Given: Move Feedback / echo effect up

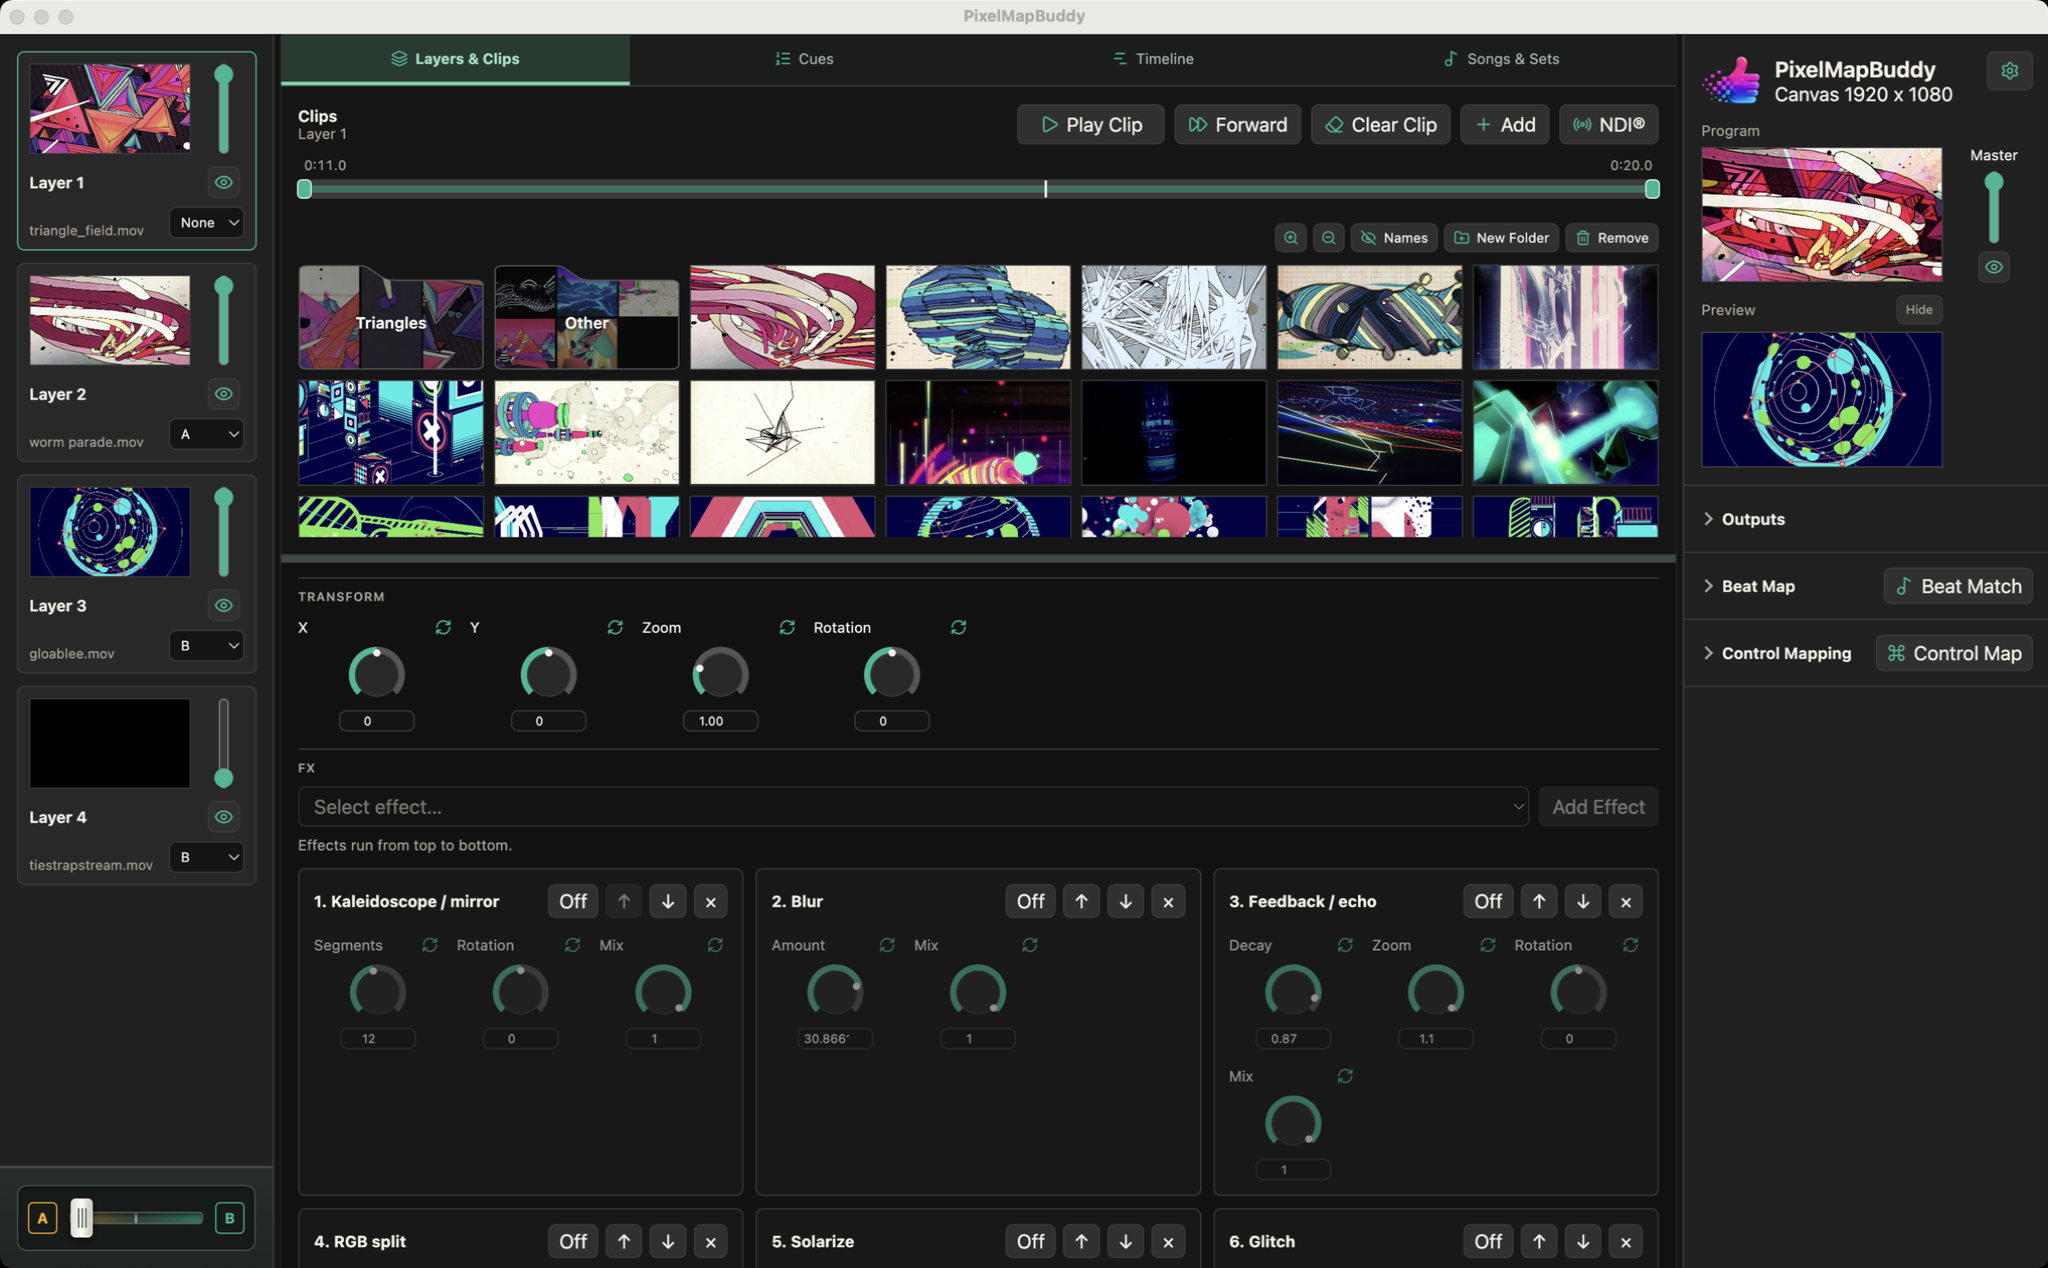Looking at the screenshot, I should point(1539,901).
